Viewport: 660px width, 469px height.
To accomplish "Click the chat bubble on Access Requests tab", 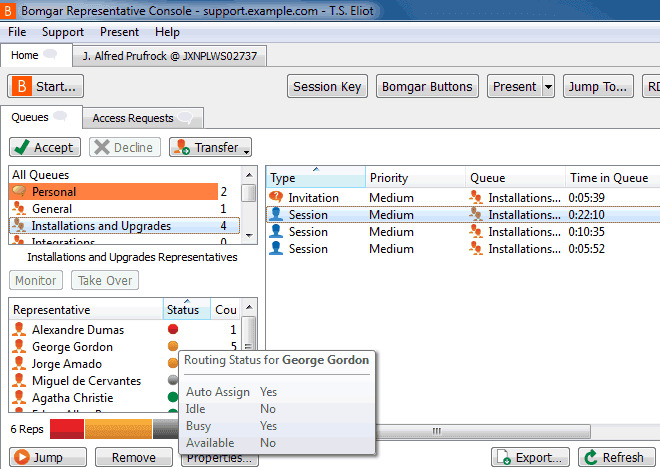I will (186, 117).
